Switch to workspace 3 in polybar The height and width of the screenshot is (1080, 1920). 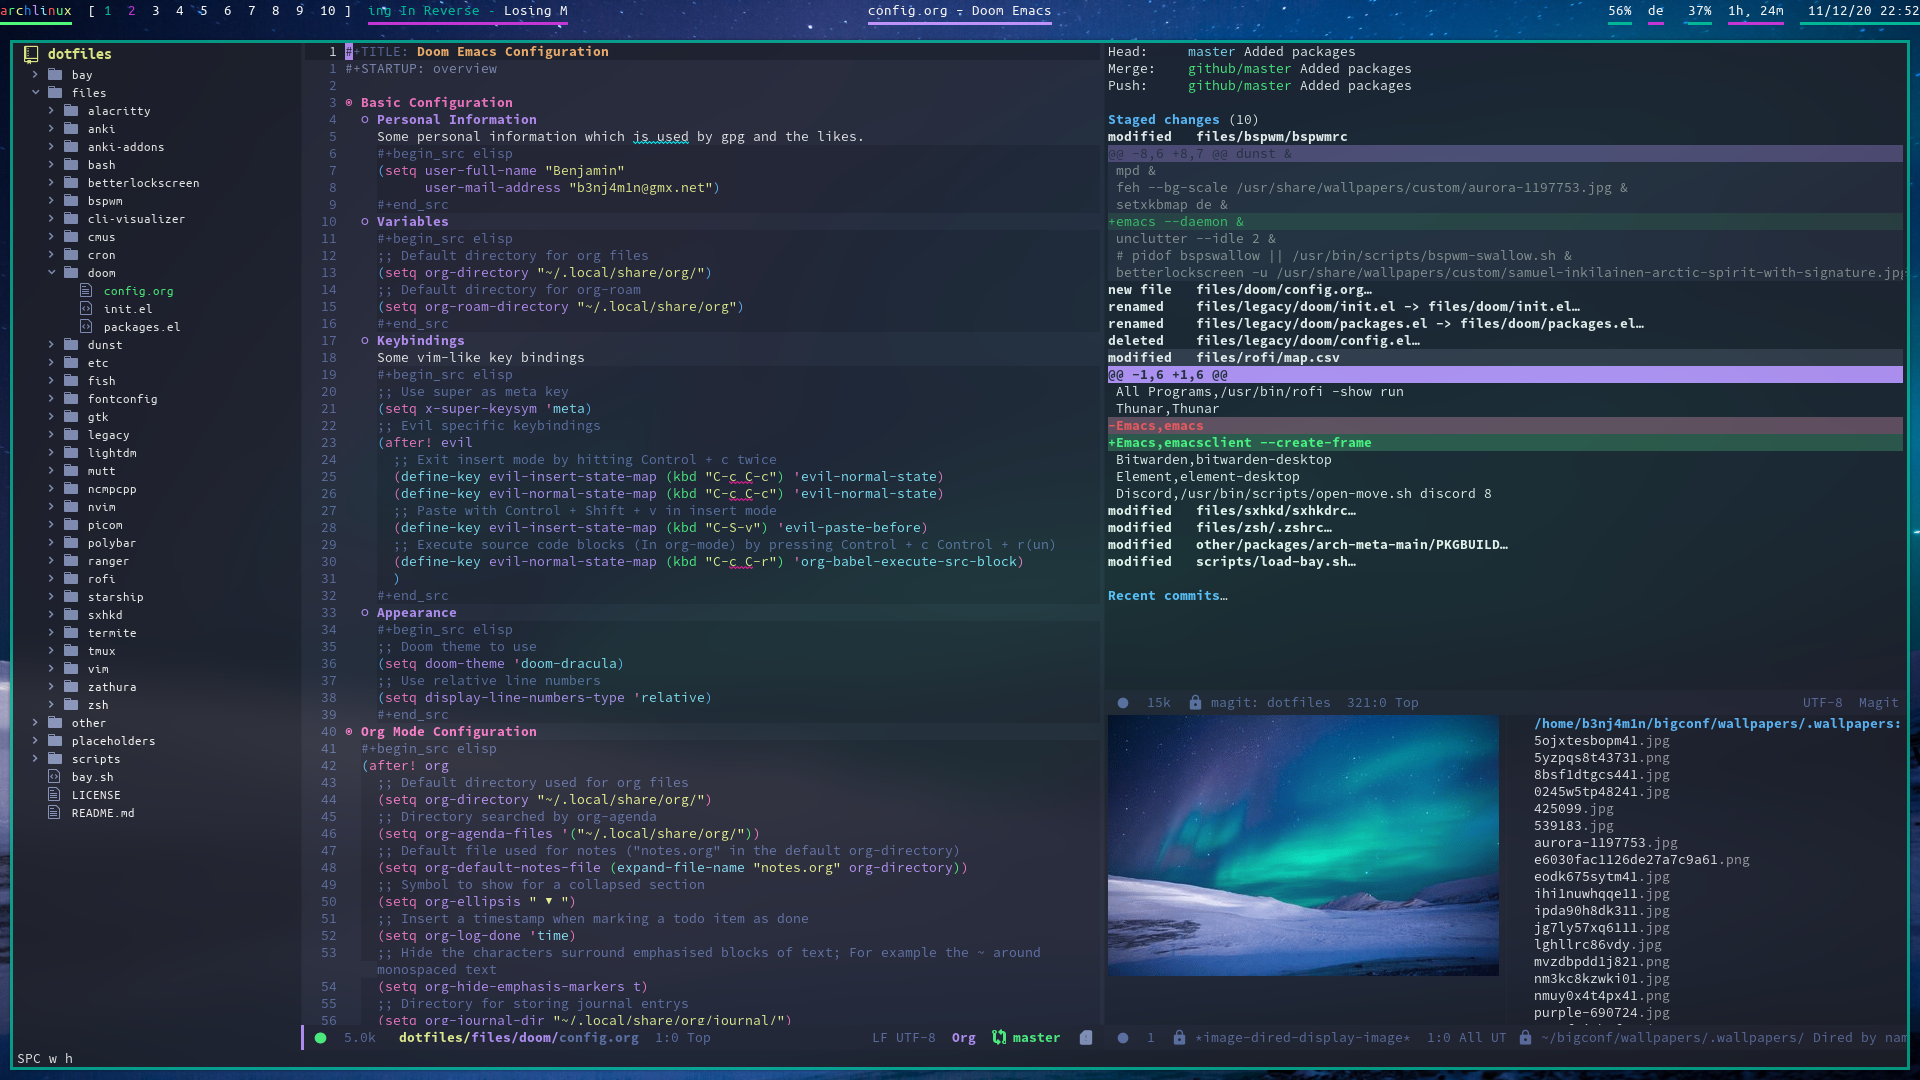155,11
